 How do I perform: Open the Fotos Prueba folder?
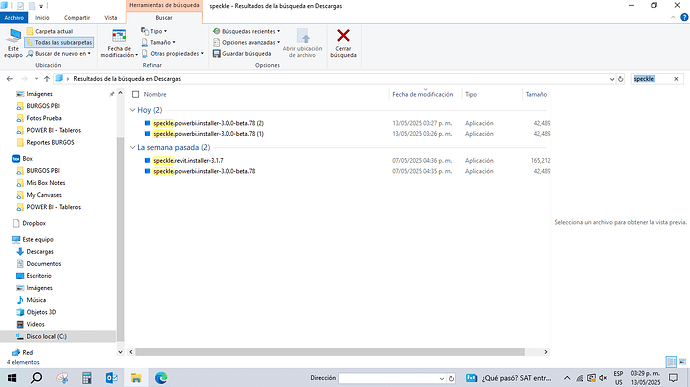click(x=44, y=118)
